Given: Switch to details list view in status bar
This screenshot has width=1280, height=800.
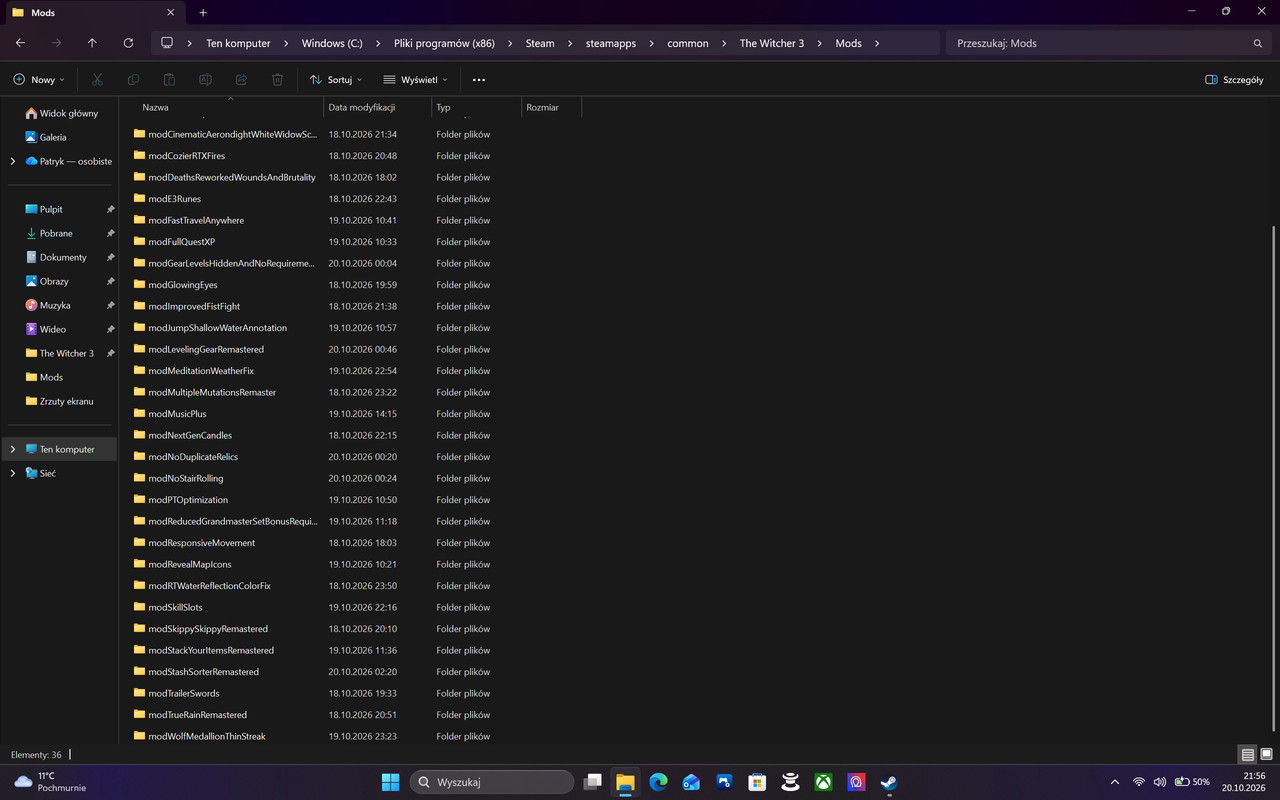Looking at the screenshot, I should 1247,754.
